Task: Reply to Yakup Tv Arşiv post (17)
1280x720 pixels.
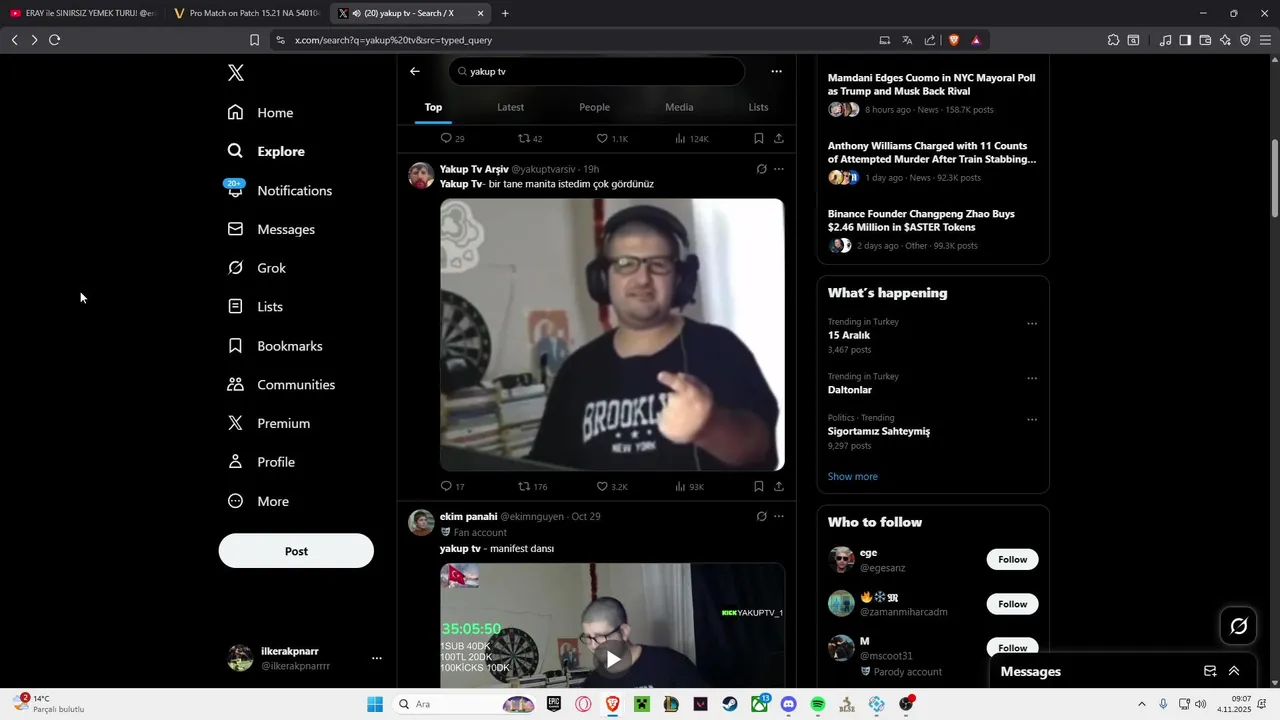Action: 452,487
